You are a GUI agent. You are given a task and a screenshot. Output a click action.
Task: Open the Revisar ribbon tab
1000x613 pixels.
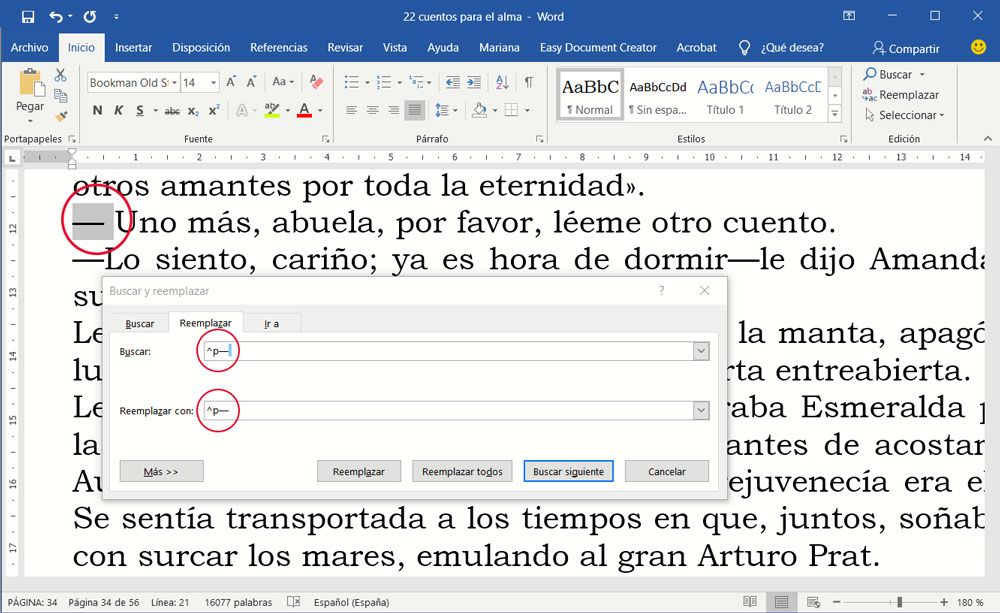coord(345,47)
